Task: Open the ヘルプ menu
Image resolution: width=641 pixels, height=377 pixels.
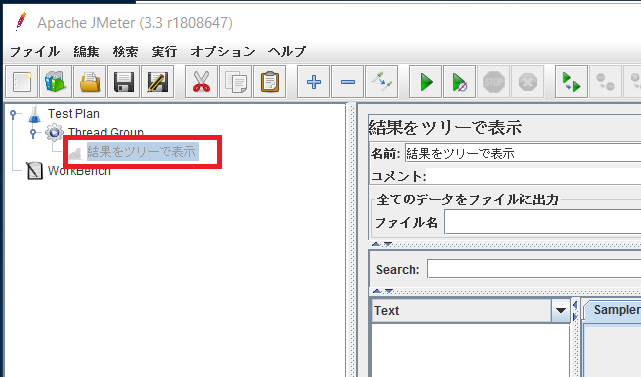Action: tap(287, 52)
